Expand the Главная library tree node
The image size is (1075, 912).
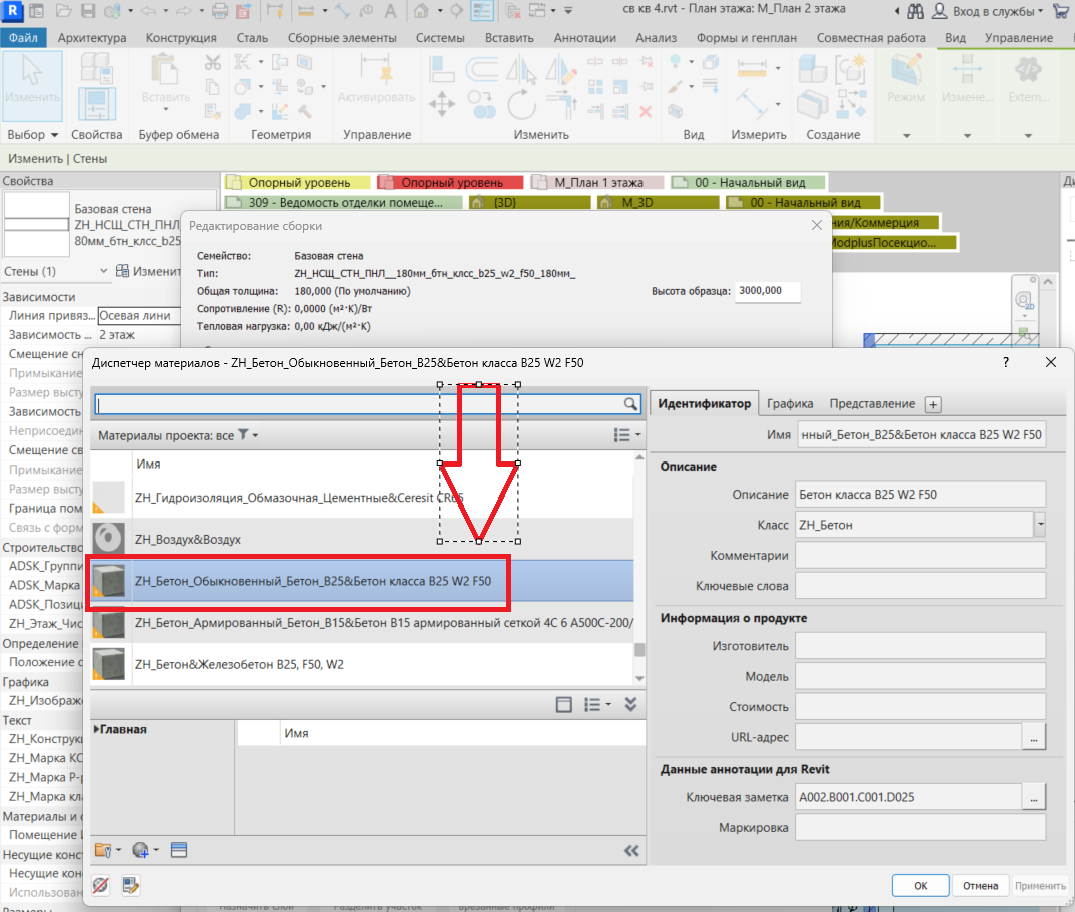(x=97, y=729)
